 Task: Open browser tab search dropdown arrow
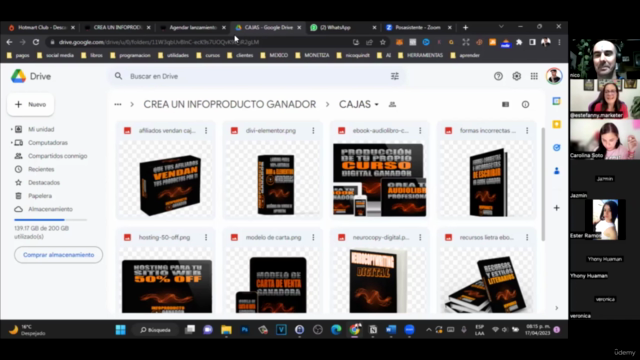[501, 27]
